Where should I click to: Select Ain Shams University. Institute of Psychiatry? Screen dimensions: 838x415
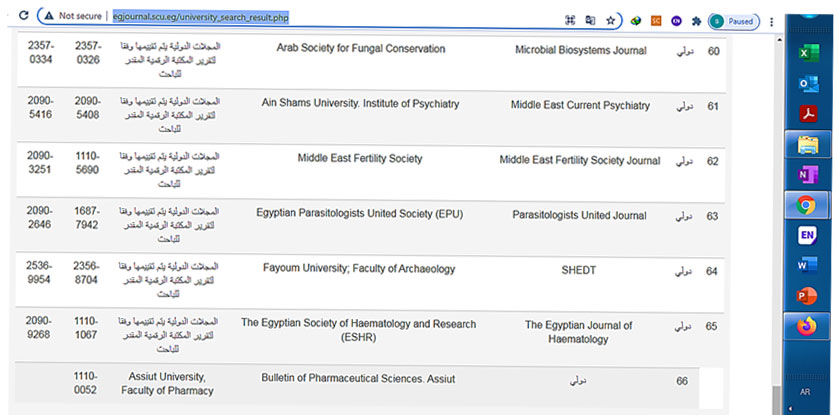pyautogui.click(x=360, y=103)
